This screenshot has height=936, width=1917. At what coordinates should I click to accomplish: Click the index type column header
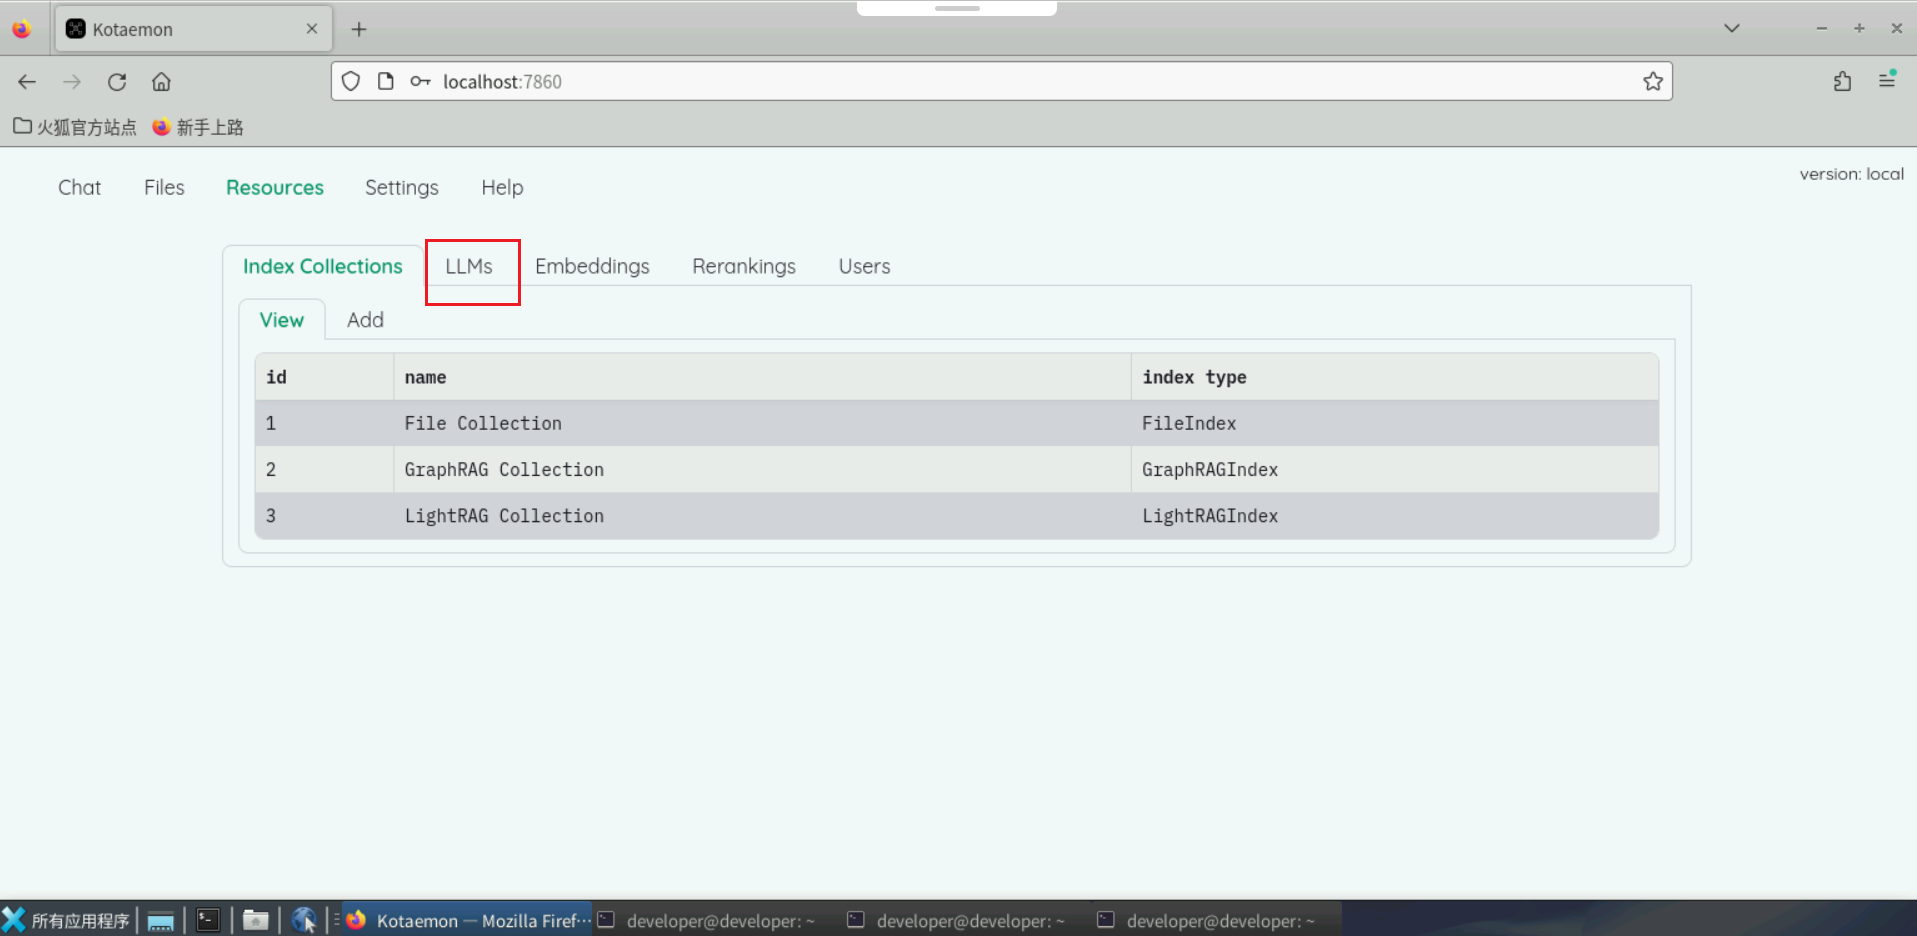pyautogui.click(x=1395, y=377)
